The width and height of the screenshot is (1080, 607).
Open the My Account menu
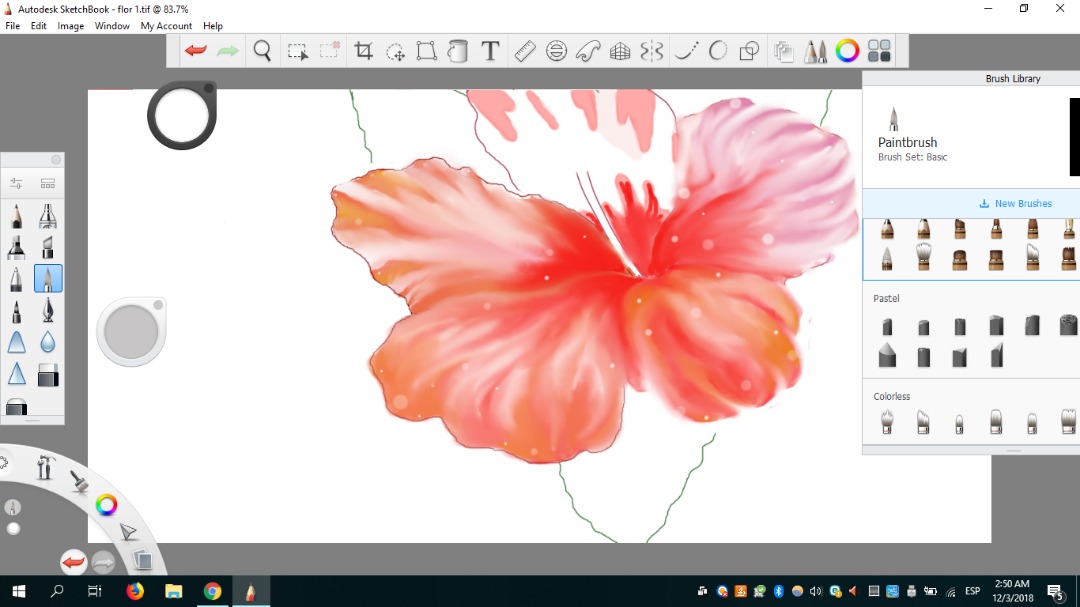pos(166,26)
